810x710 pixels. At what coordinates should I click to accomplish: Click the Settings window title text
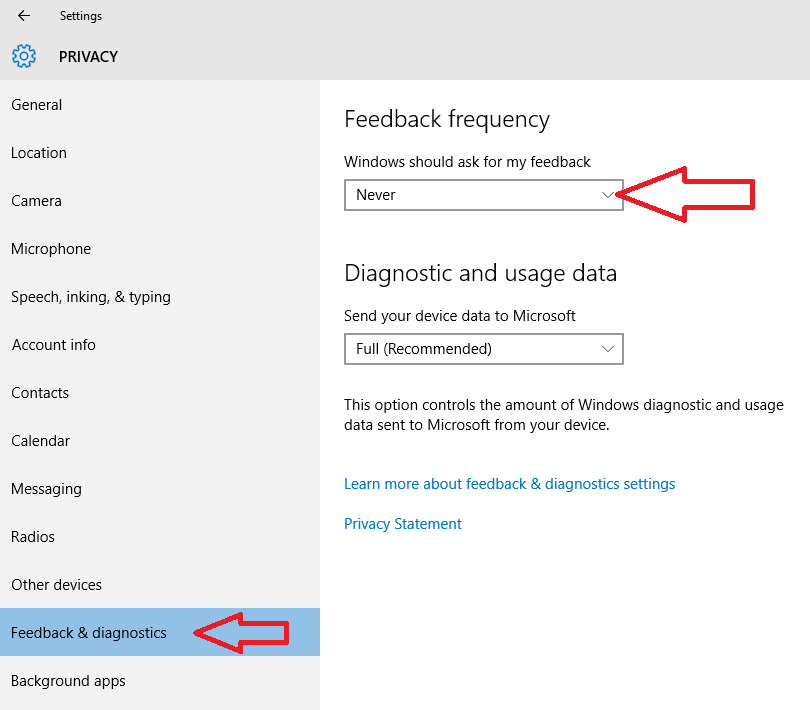[x=81, y=16]
